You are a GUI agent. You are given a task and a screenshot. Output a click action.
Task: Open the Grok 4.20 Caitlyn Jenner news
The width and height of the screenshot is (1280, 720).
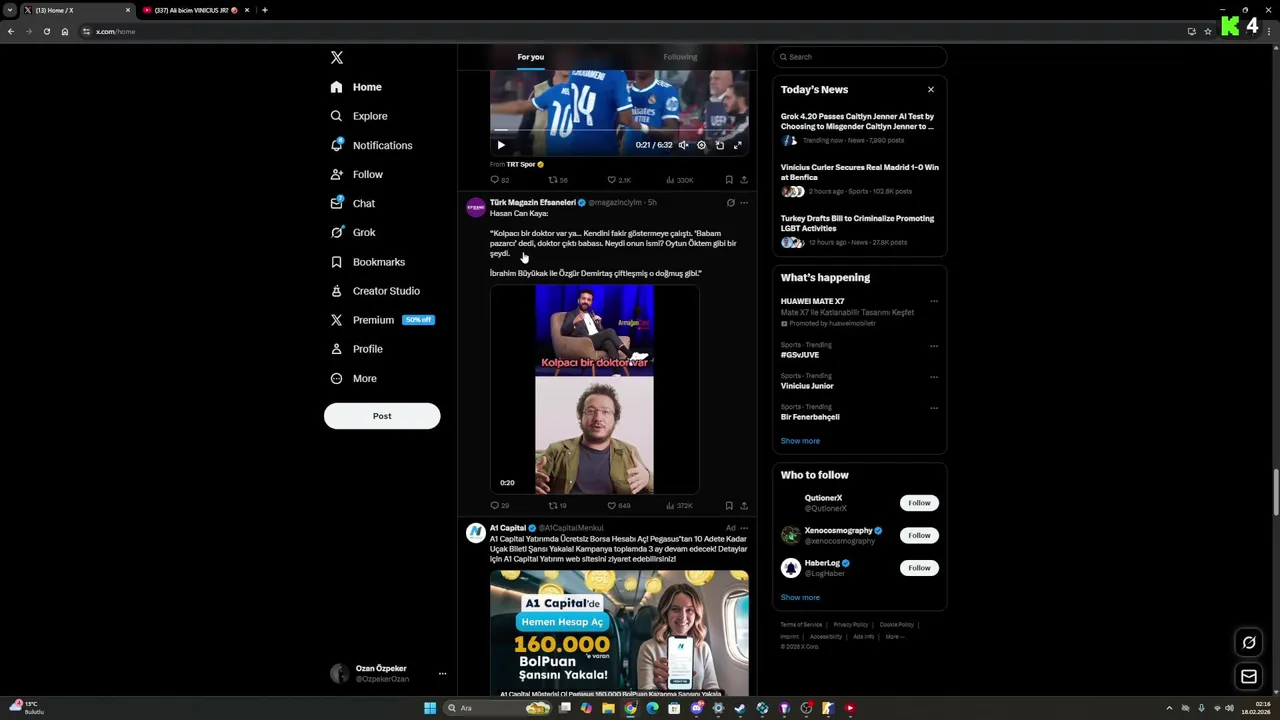click(x=859, y=128)
